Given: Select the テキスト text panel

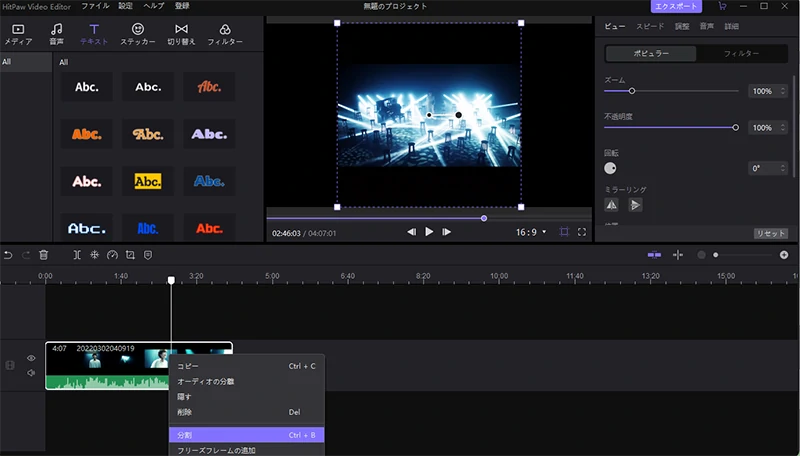Looking at the screenshot, I should (94, 34).
